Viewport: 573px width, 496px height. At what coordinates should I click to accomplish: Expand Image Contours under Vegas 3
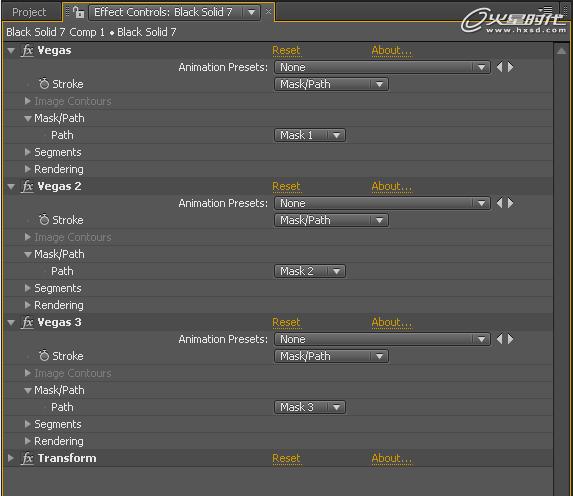pyautogui.click(x=27, y=373)
